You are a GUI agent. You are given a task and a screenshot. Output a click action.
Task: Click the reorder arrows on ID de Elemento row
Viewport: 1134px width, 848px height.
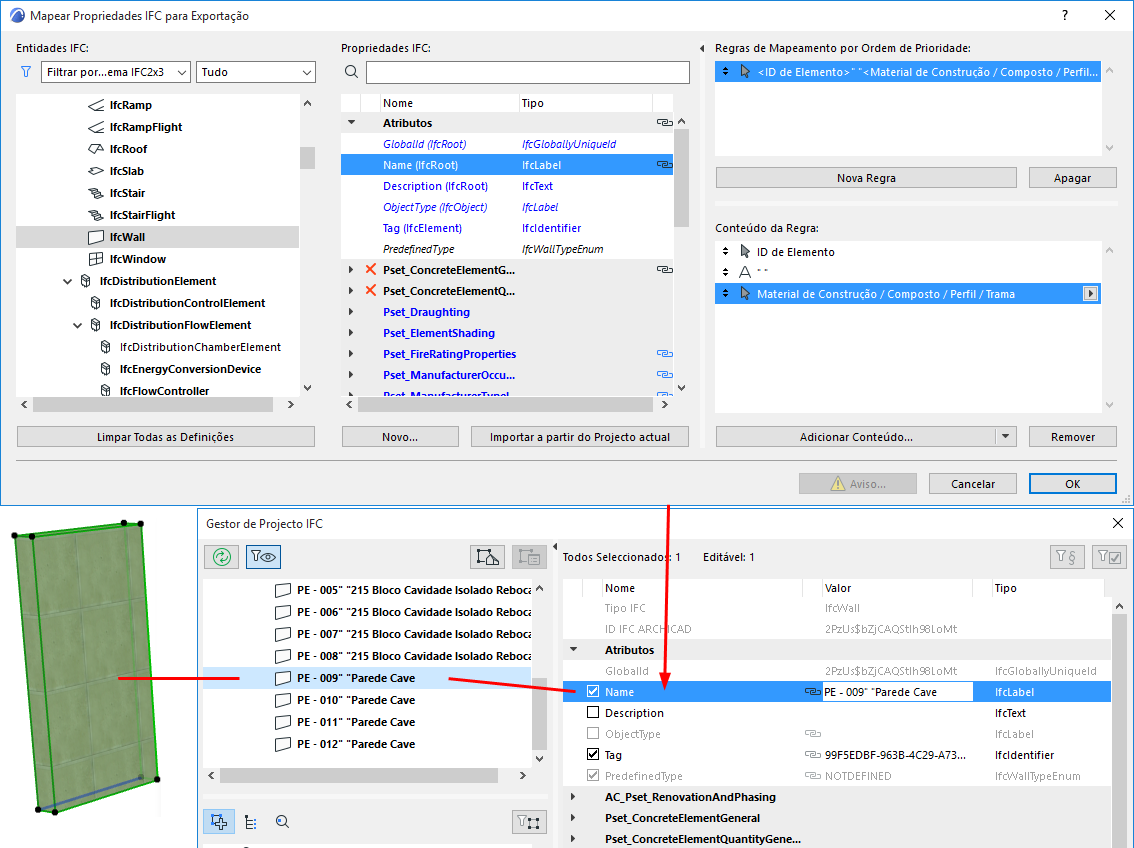[x=725, y=252]
